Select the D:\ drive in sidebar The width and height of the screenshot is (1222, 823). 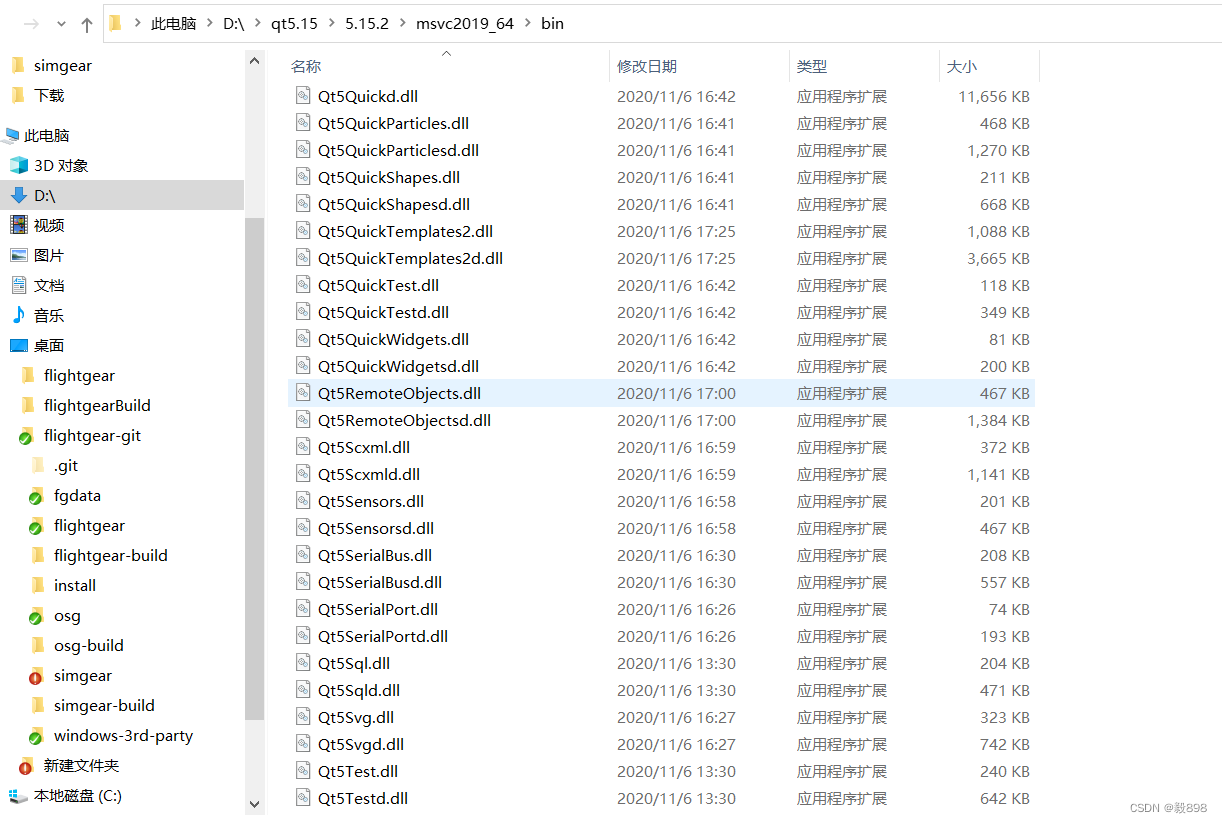pyautogui.click(x=121, y=195)
